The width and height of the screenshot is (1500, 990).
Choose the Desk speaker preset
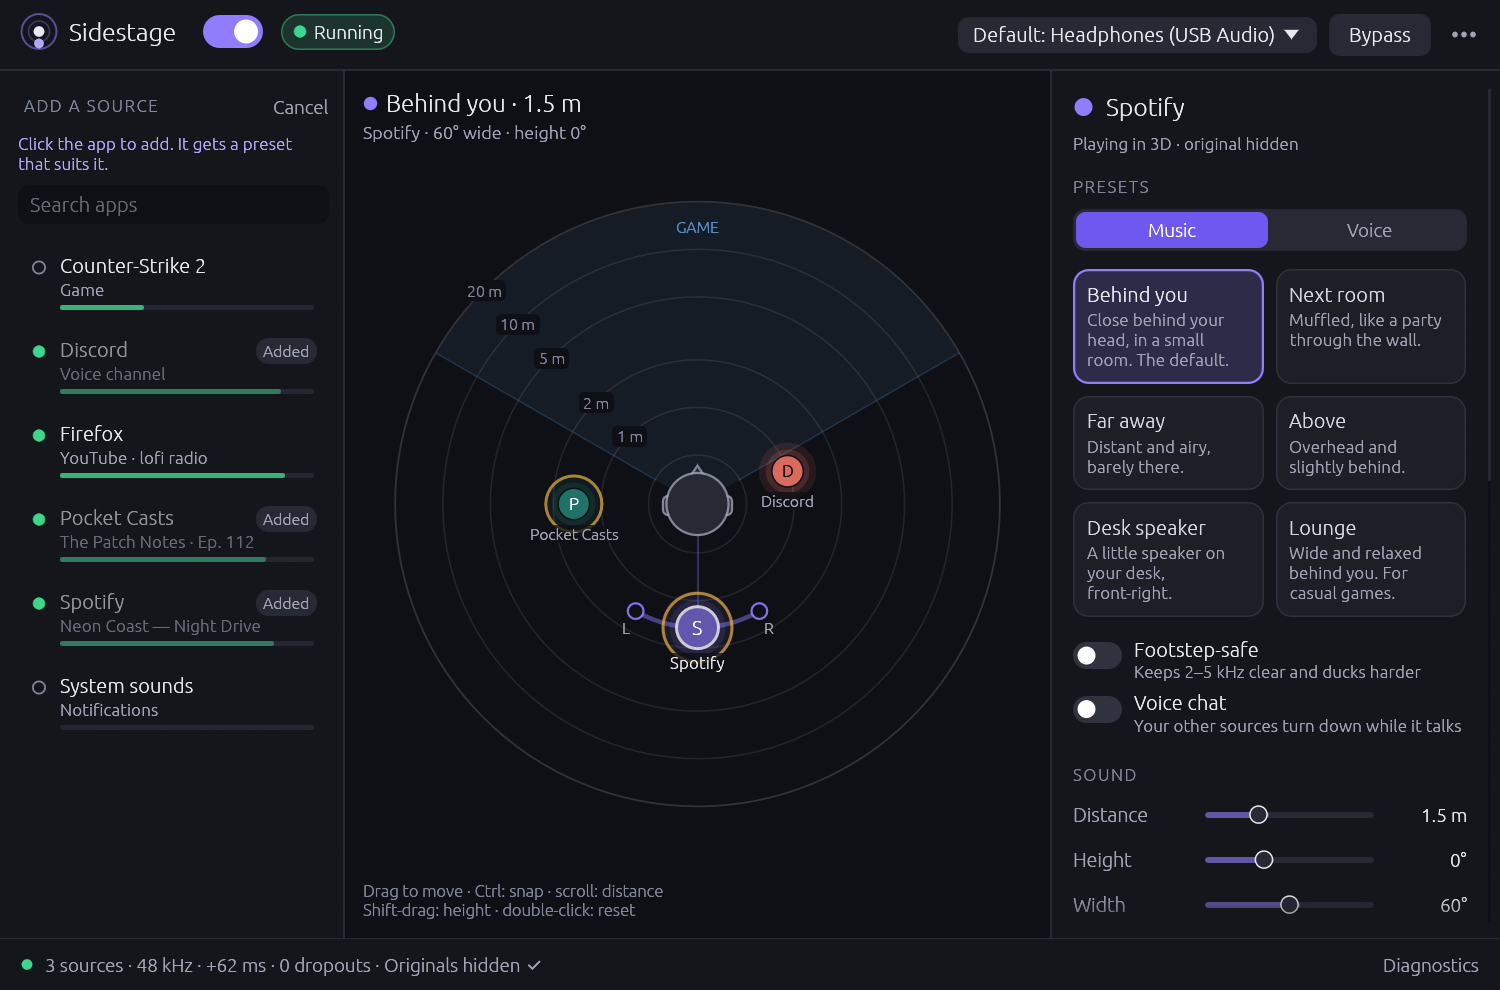pyautogui.click(x=1168, y=559)
